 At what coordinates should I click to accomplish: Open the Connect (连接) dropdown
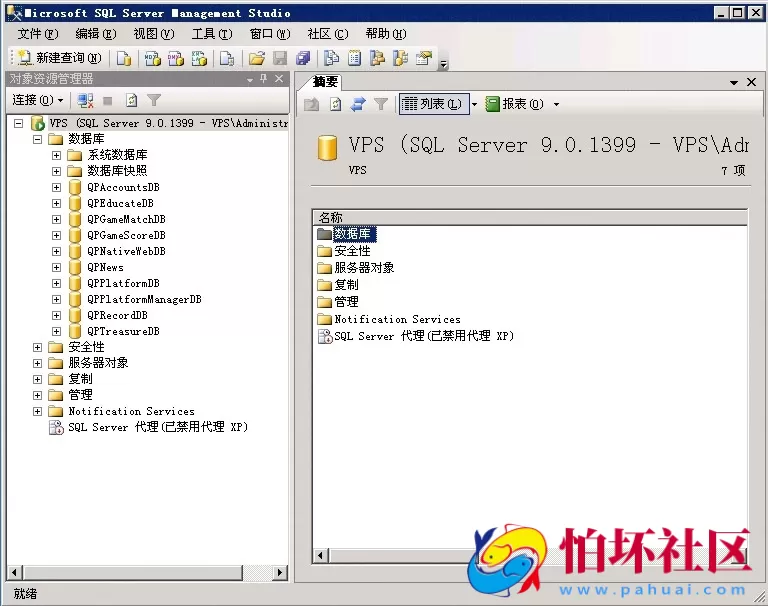point(38,100)
